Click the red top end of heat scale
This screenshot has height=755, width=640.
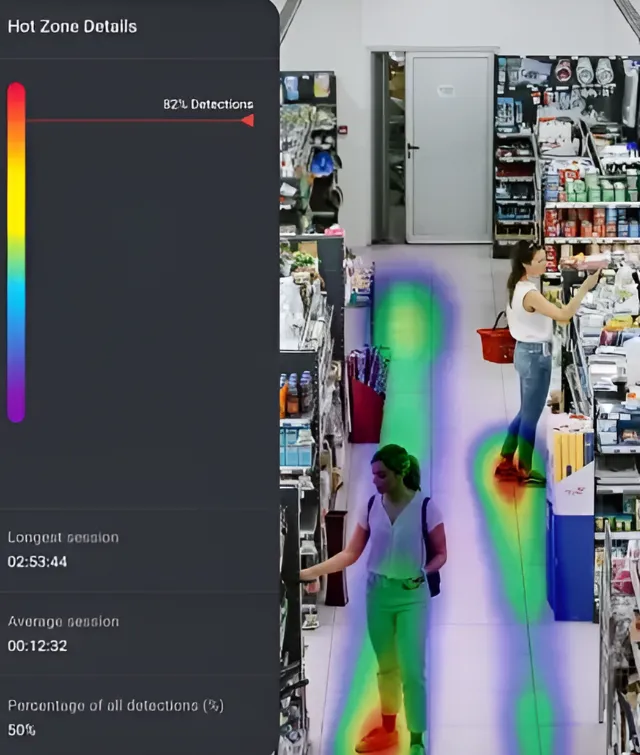pos(16,93)
